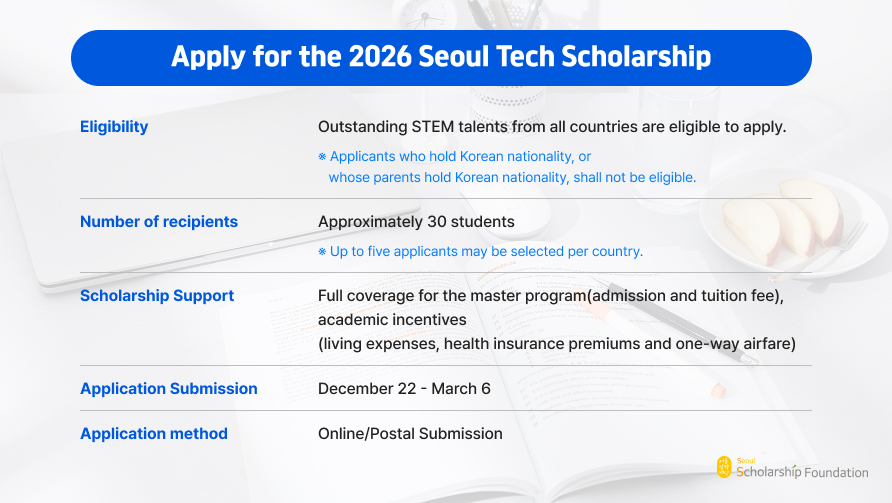Click the Scholarship Foundation logo text
The height and width of the screenshot is (503, 892).
pos(801,472)
